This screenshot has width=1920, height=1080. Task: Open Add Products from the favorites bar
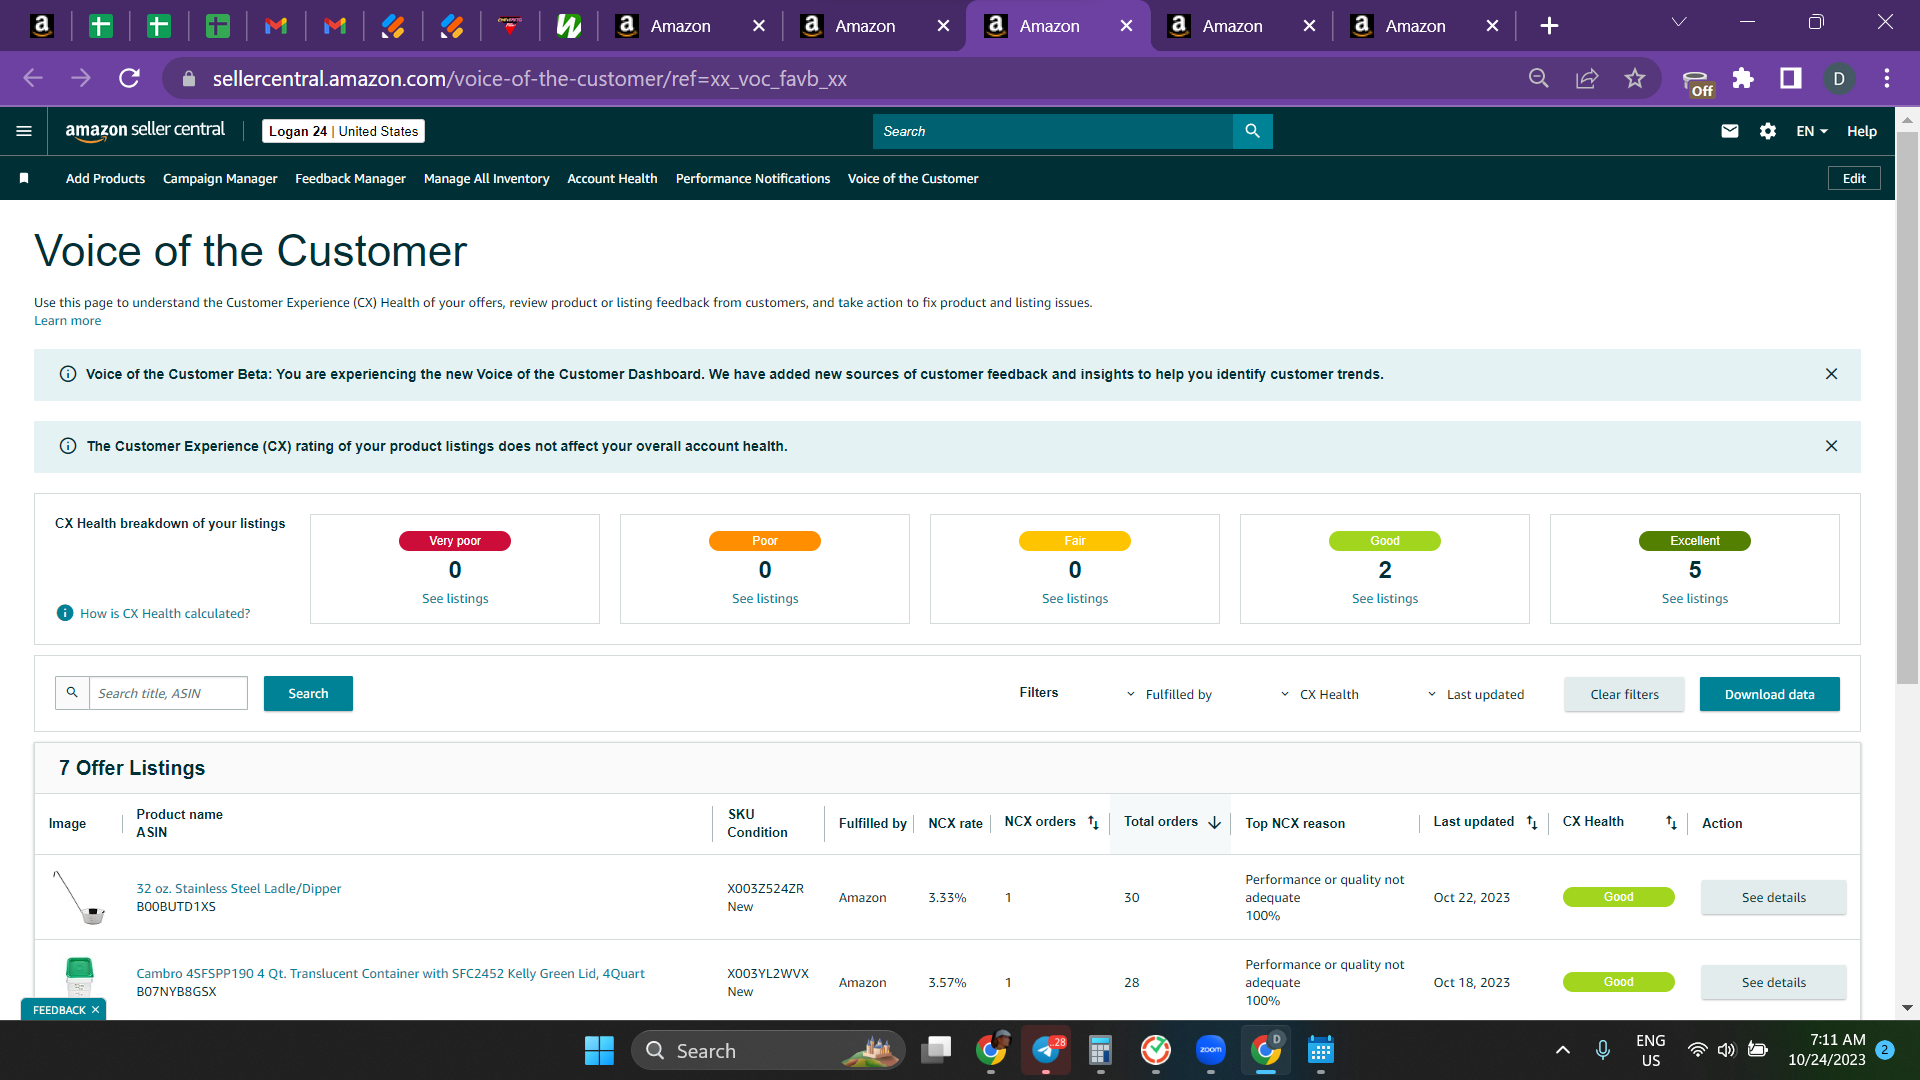point(105,178)
